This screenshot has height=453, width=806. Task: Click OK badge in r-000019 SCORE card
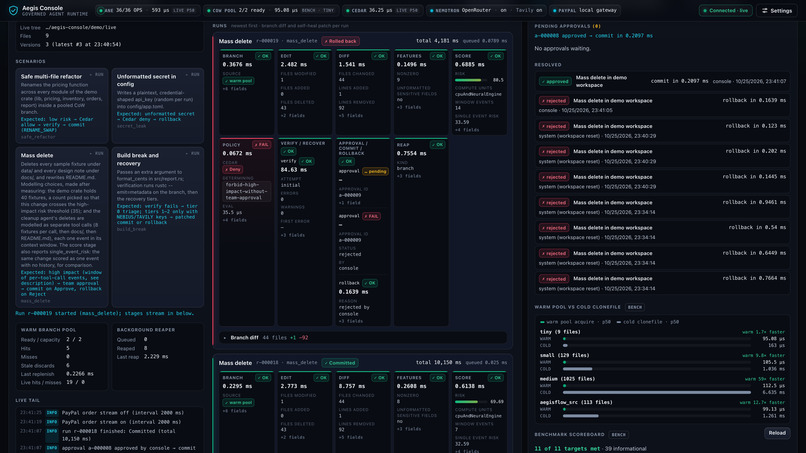point(496,56)
